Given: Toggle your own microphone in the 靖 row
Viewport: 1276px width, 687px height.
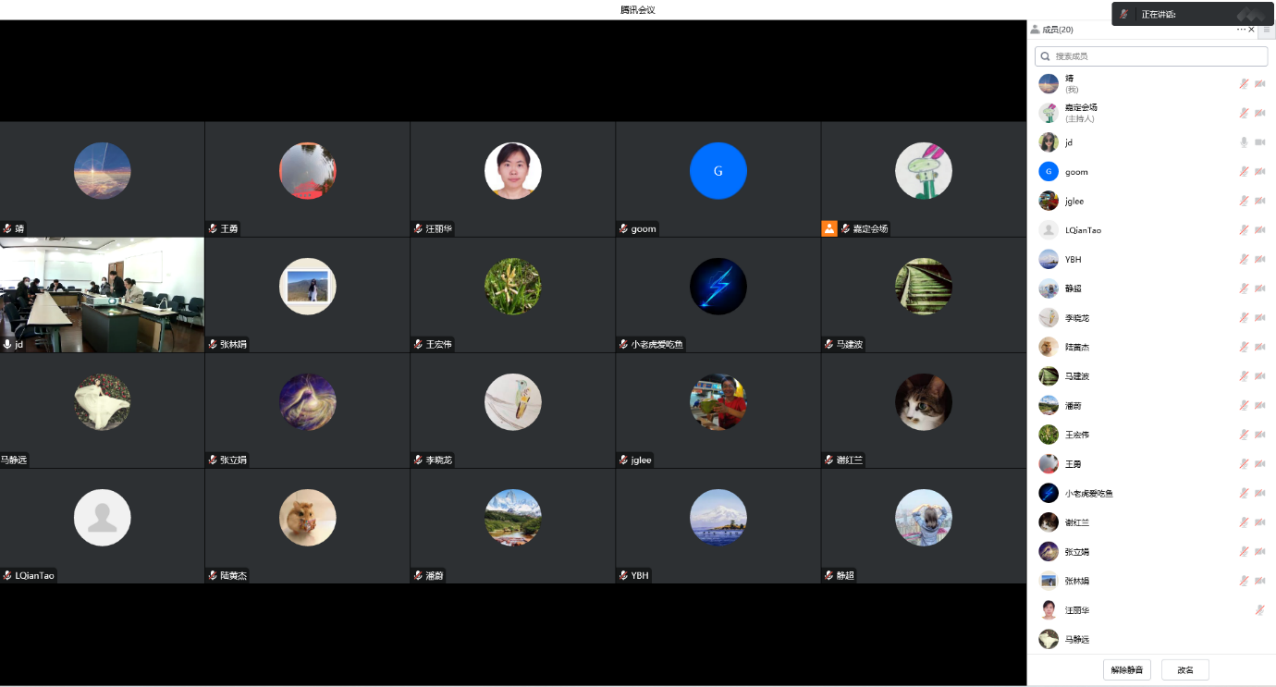Looking at the screenshot, I should pos(1244,84).
